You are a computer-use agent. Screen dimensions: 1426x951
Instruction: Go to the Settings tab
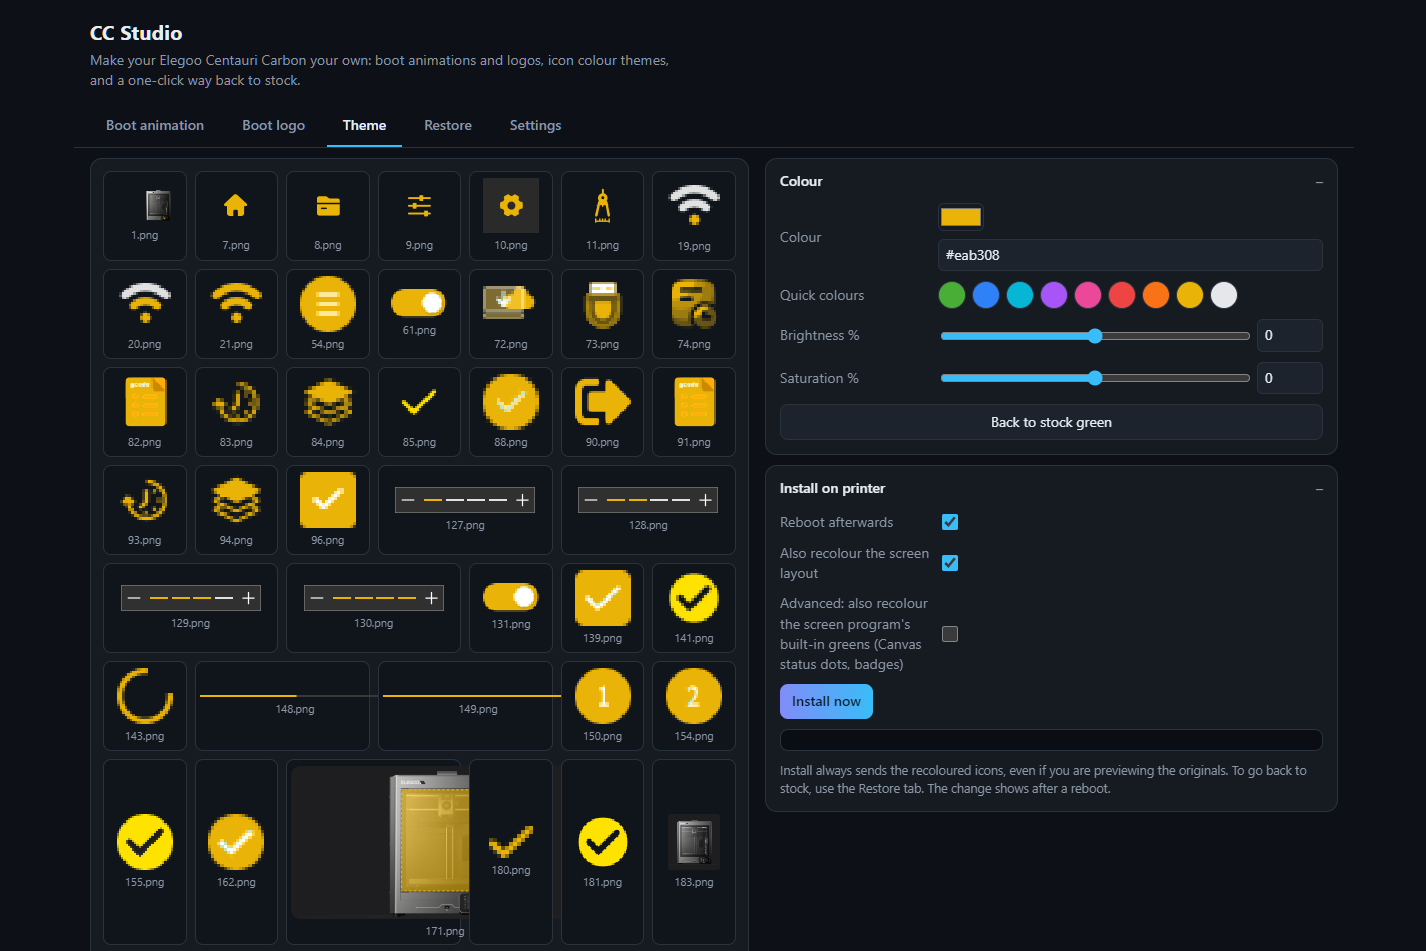click(x=535, y=126)
